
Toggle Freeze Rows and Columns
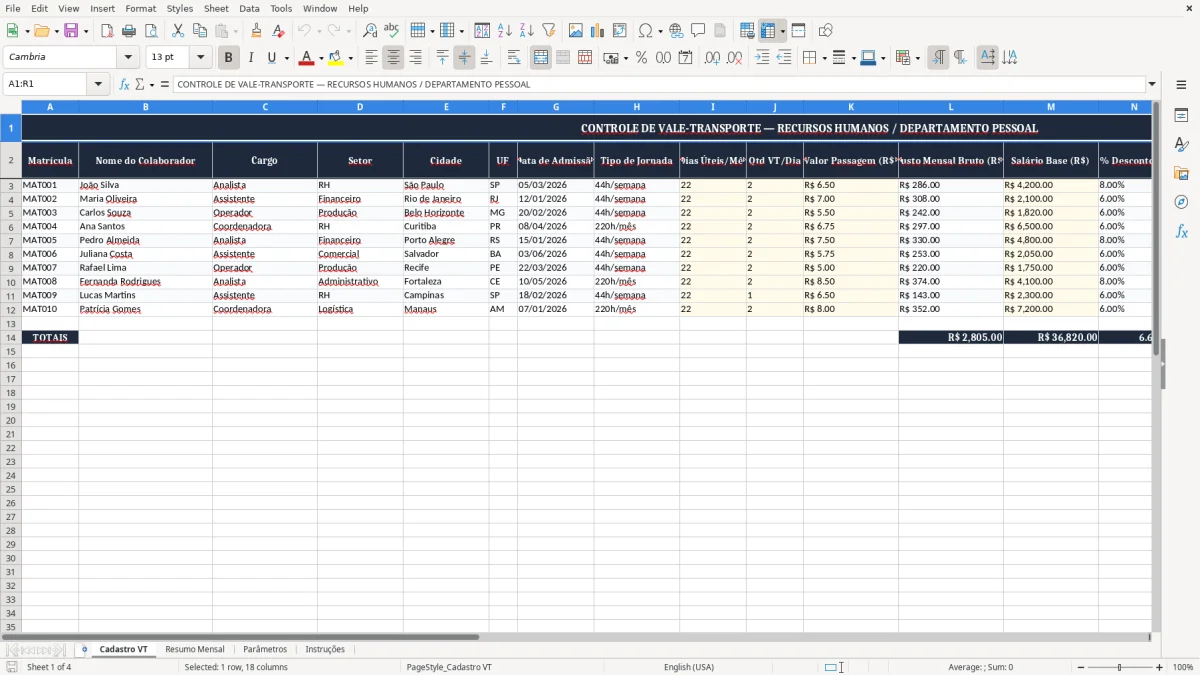pos(767,31)
